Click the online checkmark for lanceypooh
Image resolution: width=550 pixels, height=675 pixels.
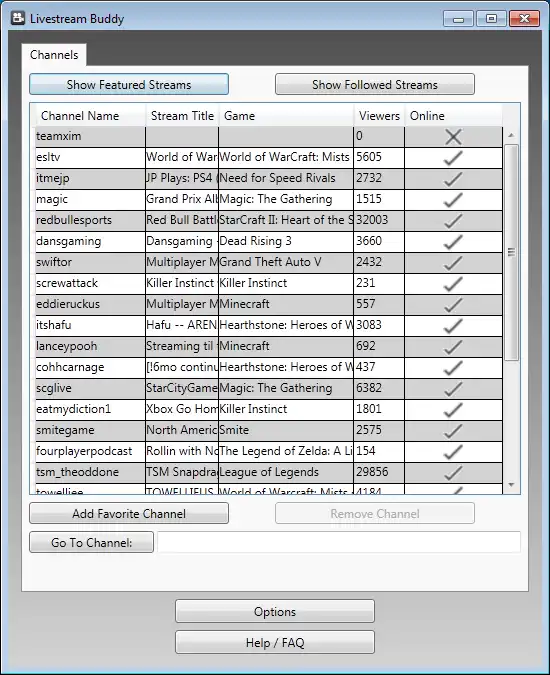pos(453,347)
